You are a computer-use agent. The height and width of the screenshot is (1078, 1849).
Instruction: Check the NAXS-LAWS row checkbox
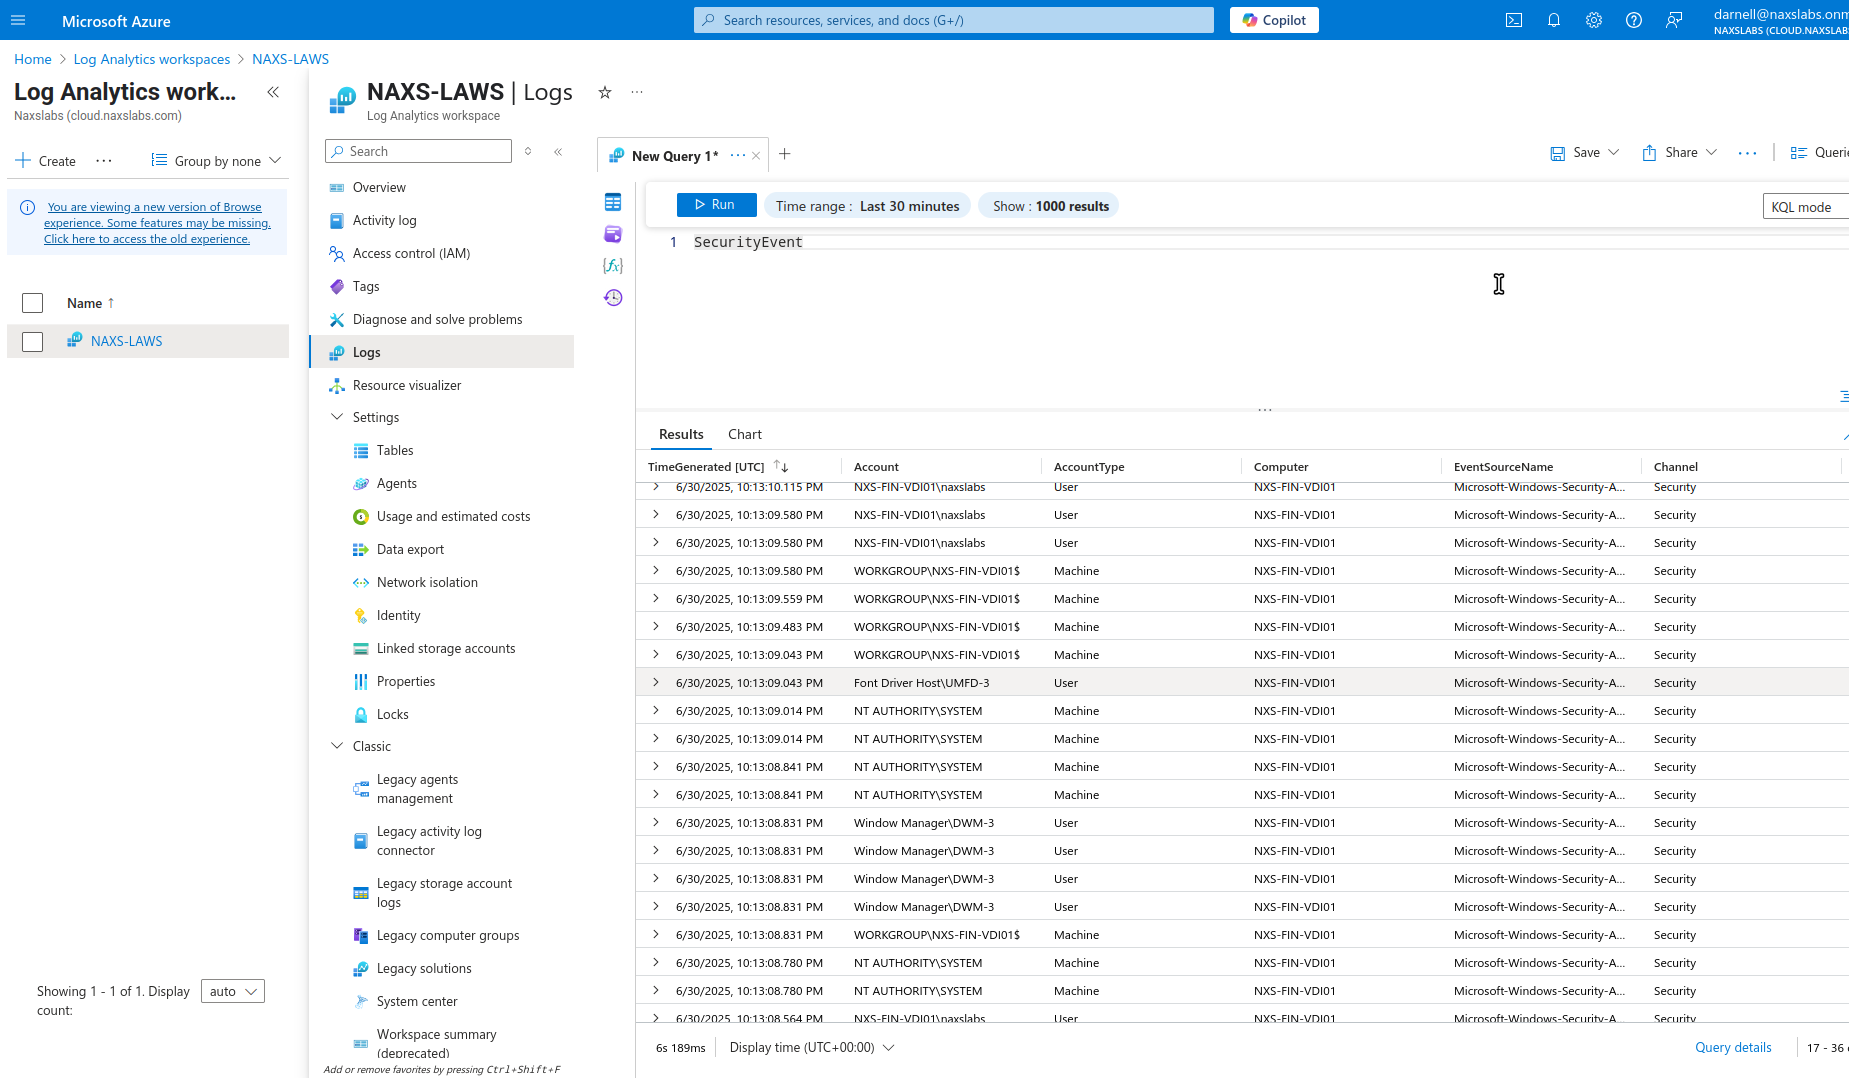click(33, 342)
